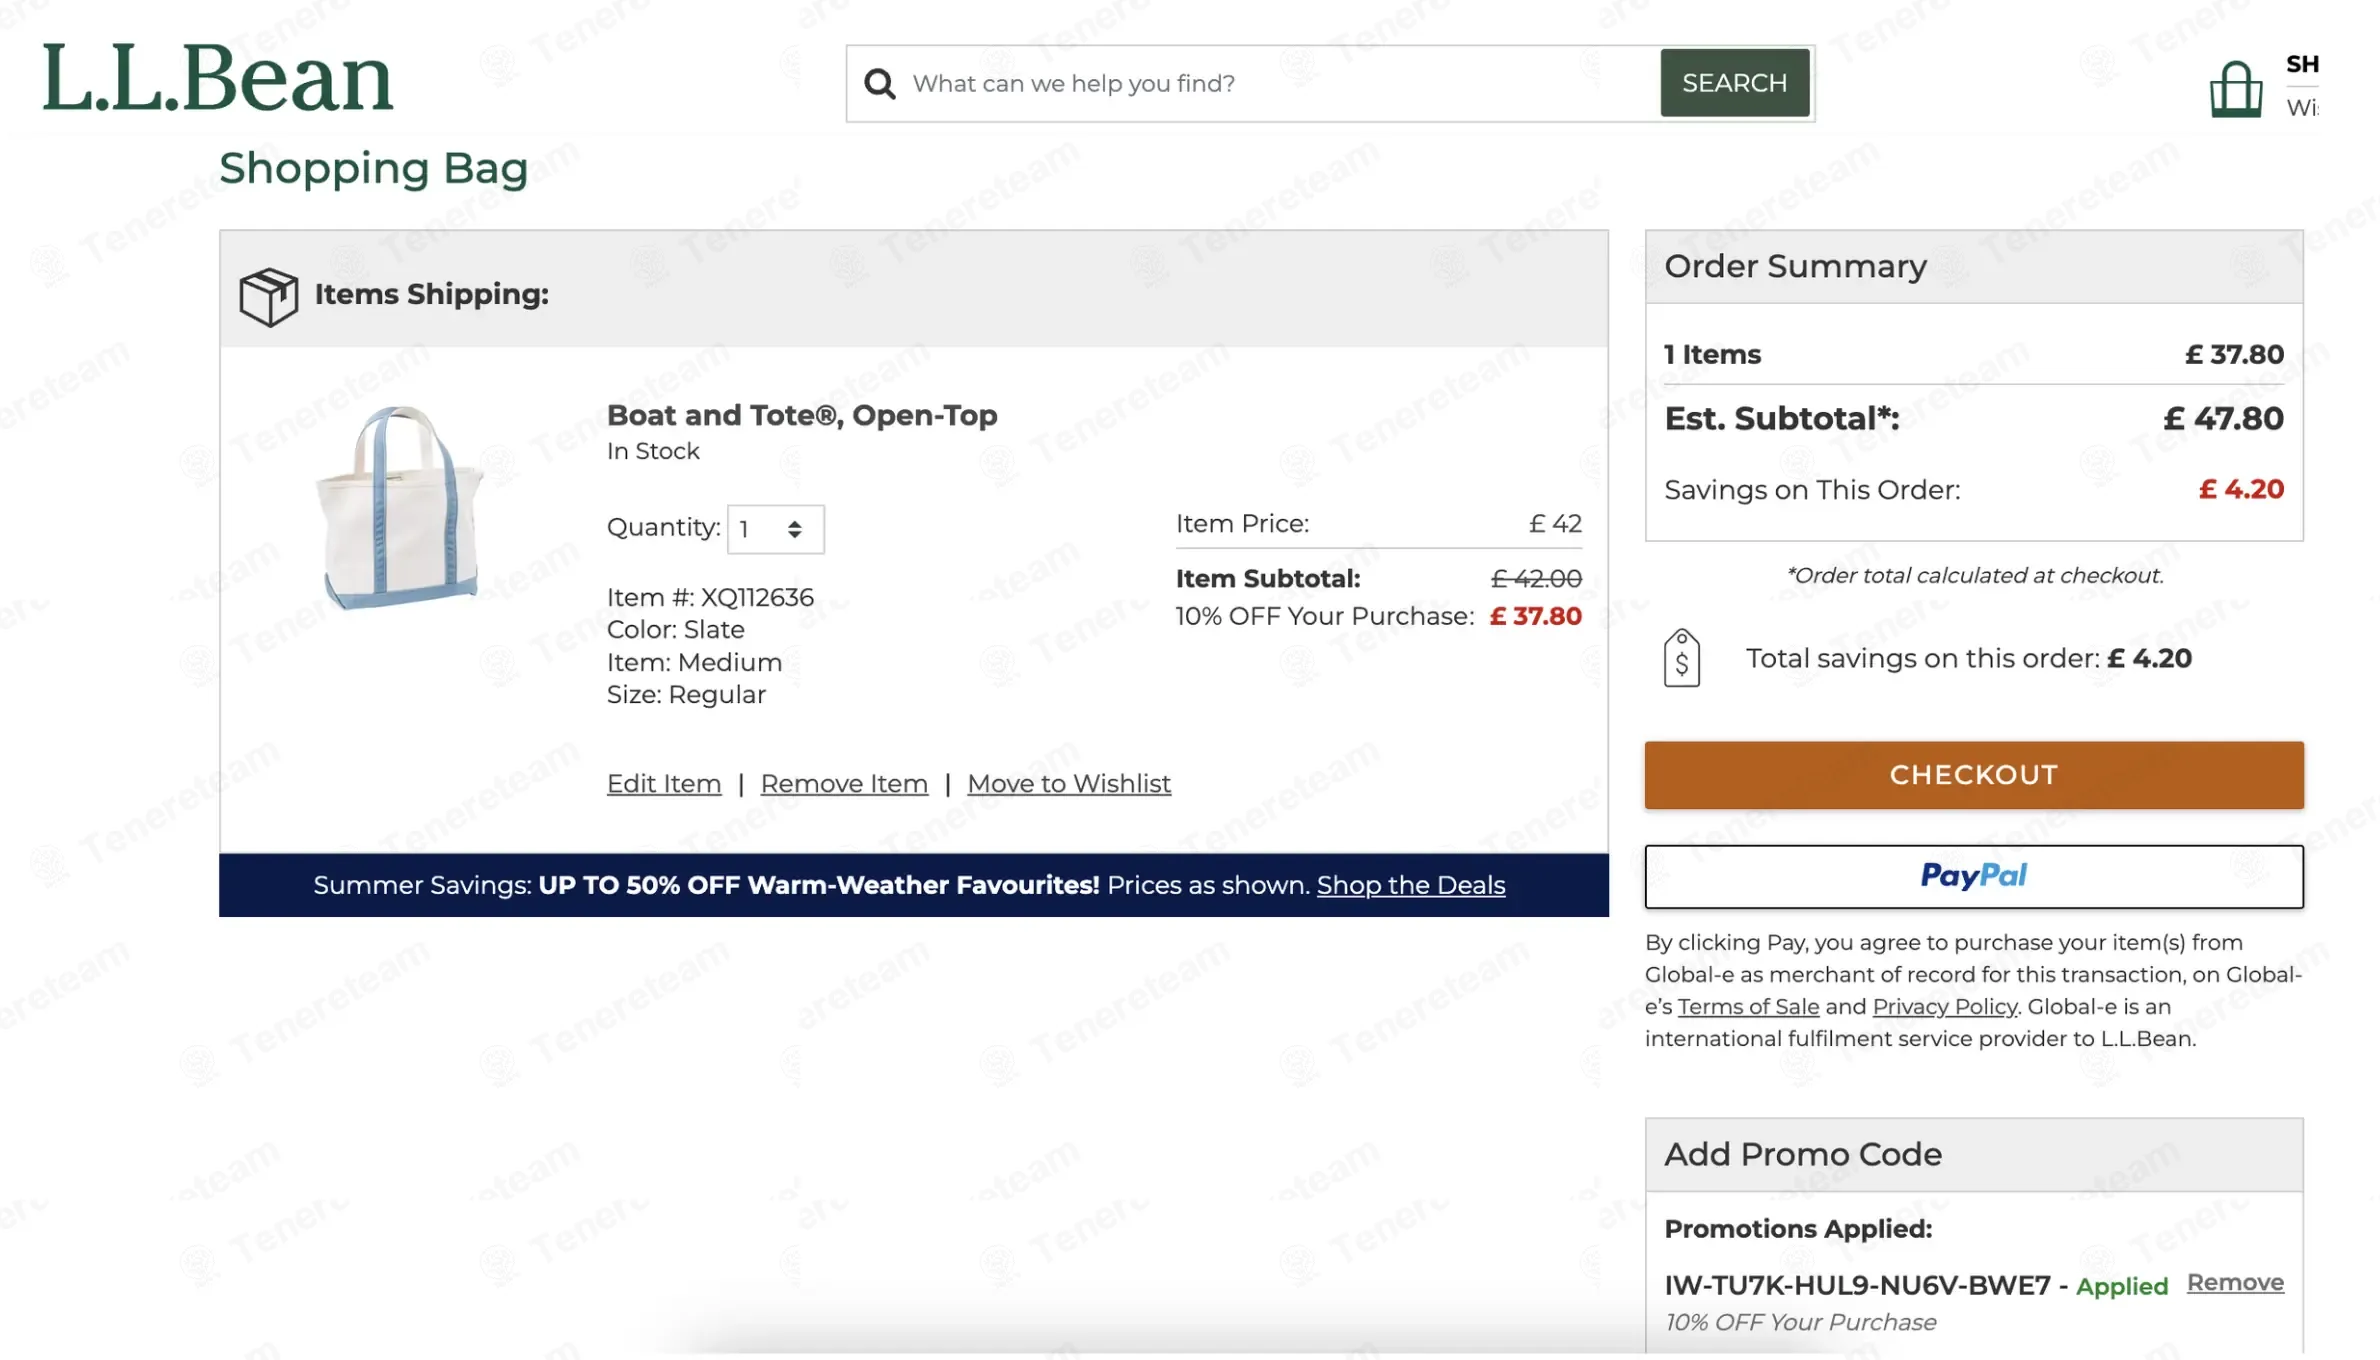Viewport: 2380px width, 1360px height.
Task: Click the shipping box icon
Action: [268, 296]
